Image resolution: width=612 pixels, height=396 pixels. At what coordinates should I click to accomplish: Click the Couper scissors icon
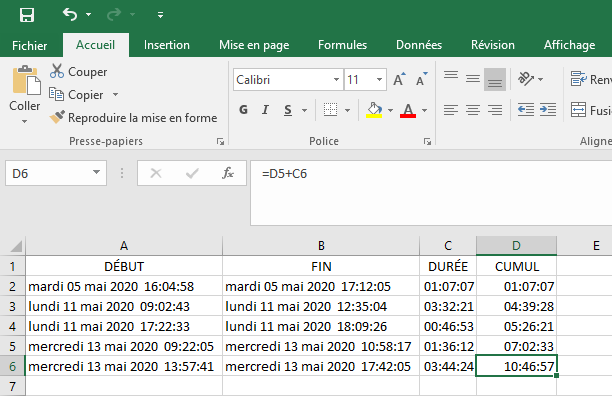click(57, 71)
